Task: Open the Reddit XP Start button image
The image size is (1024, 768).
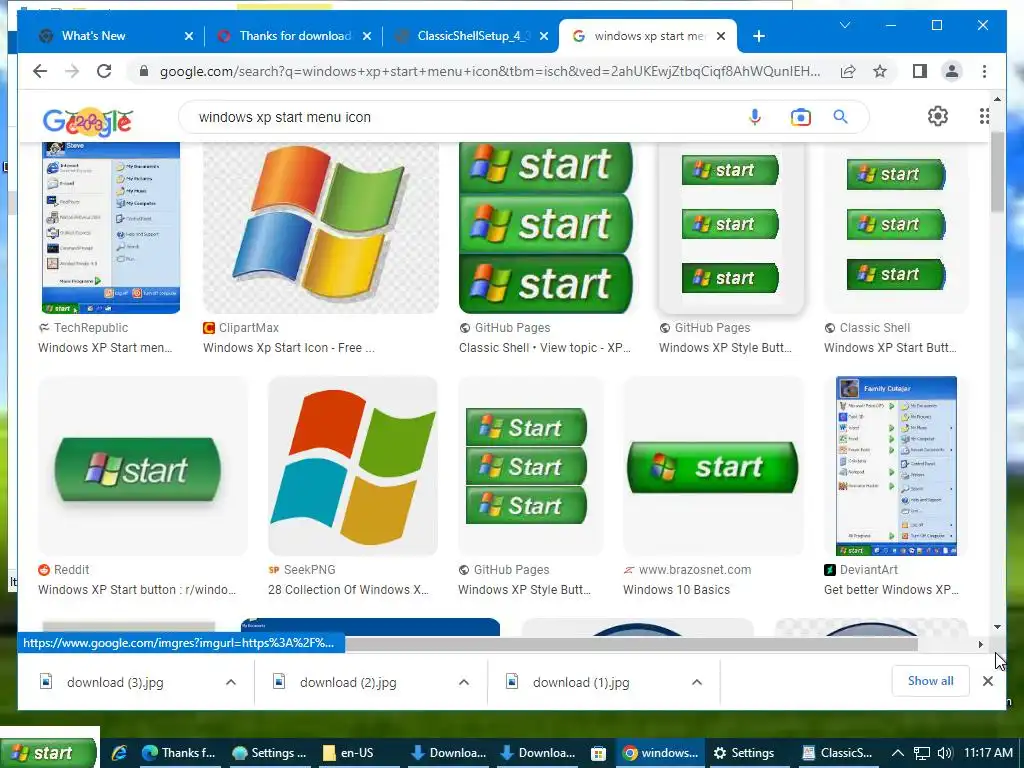Action: tap(143, 466)
